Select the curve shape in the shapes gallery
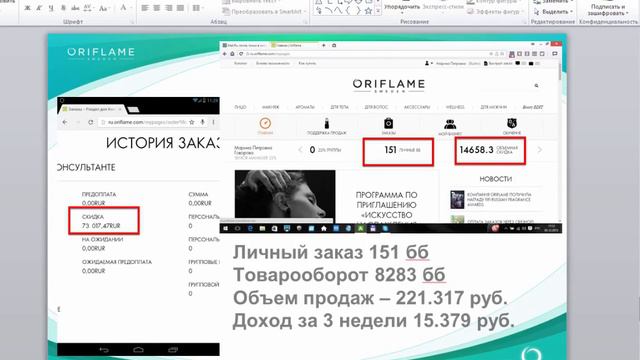Viewport: 640px width, 360px height. click(338, 11)
